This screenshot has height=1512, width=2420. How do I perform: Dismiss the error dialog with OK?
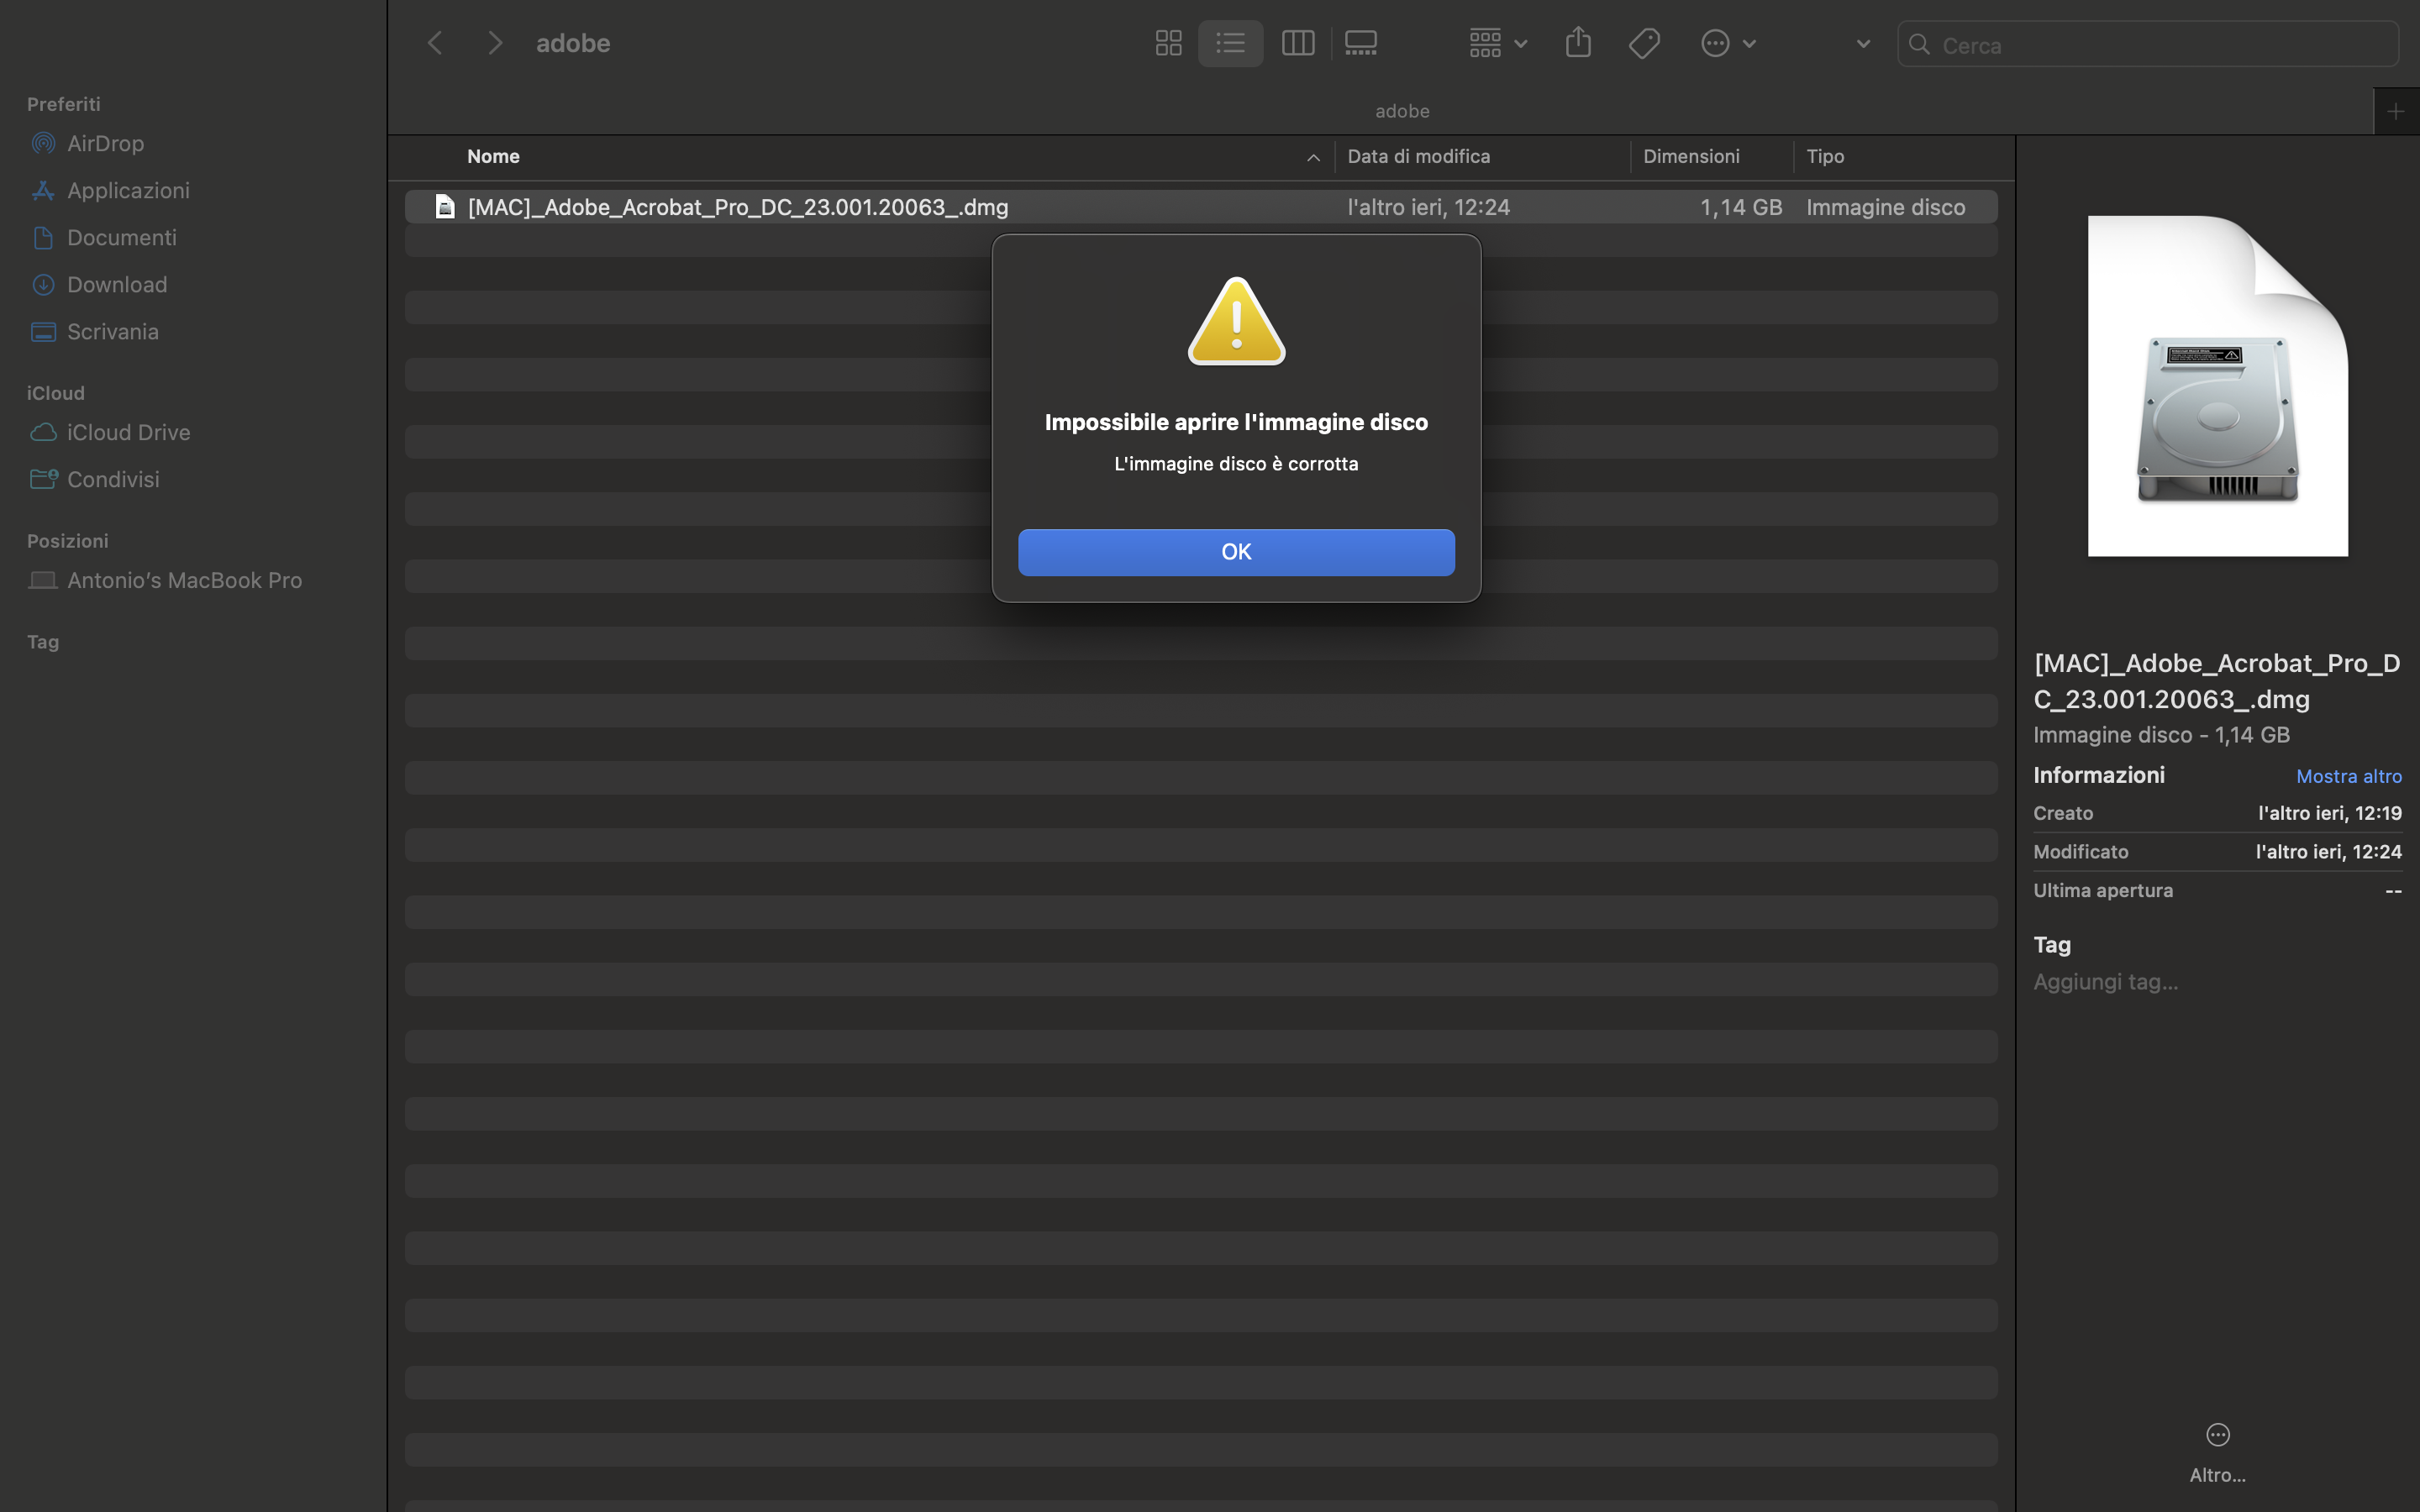pyautogui.click(x=1236, y=552)
